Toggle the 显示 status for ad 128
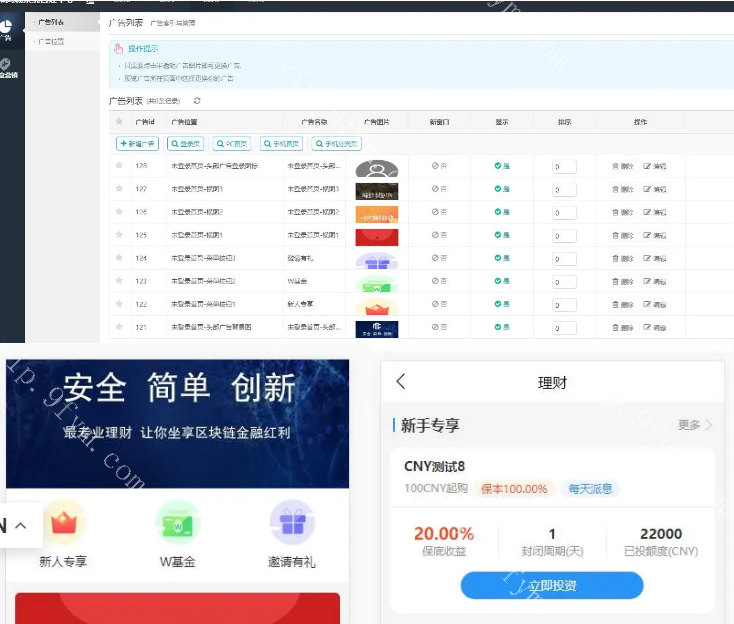The image size is (734, 624). [501, 166]
